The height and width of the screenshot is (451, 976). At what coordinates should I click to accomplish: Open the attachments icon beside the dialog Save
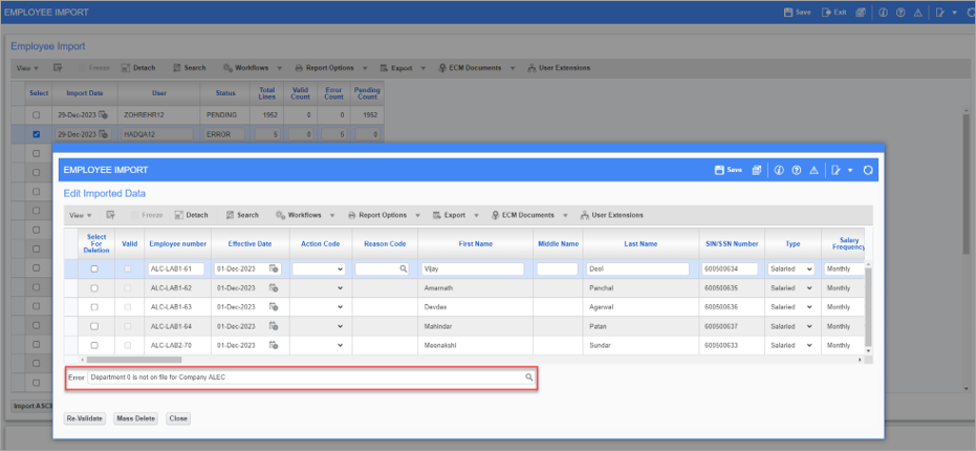tap(757, 170)
